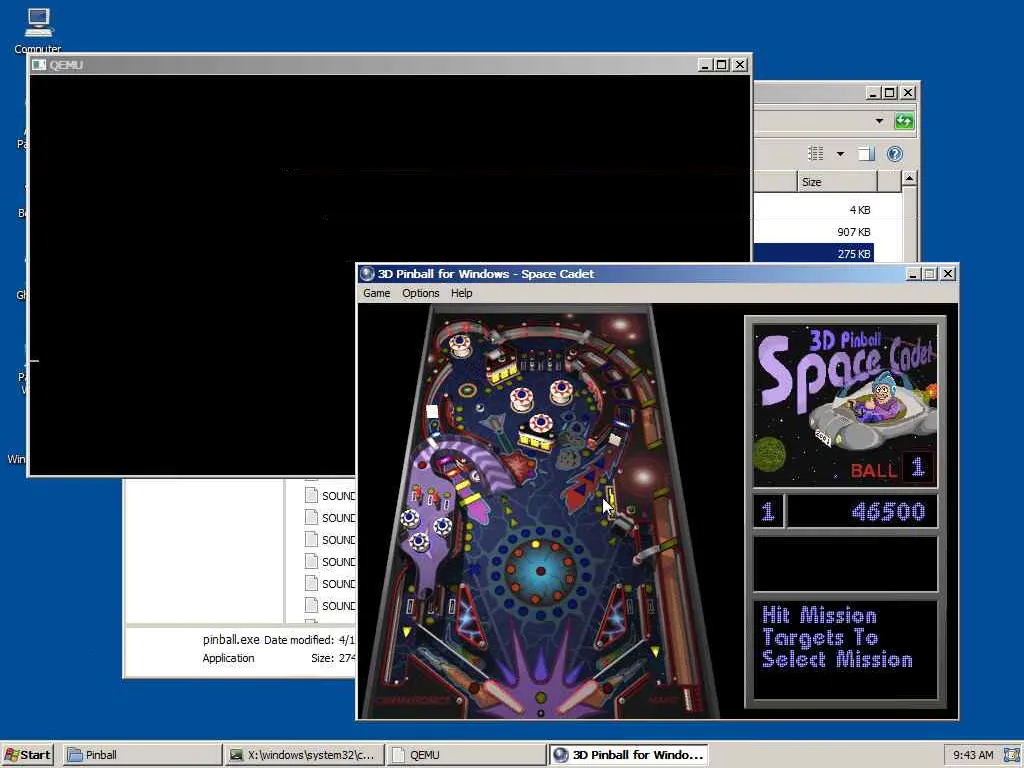This screenshot has width=1024, height=768.
Task: Open the Help menu in 3D Pinball
Action: point(461,293)
